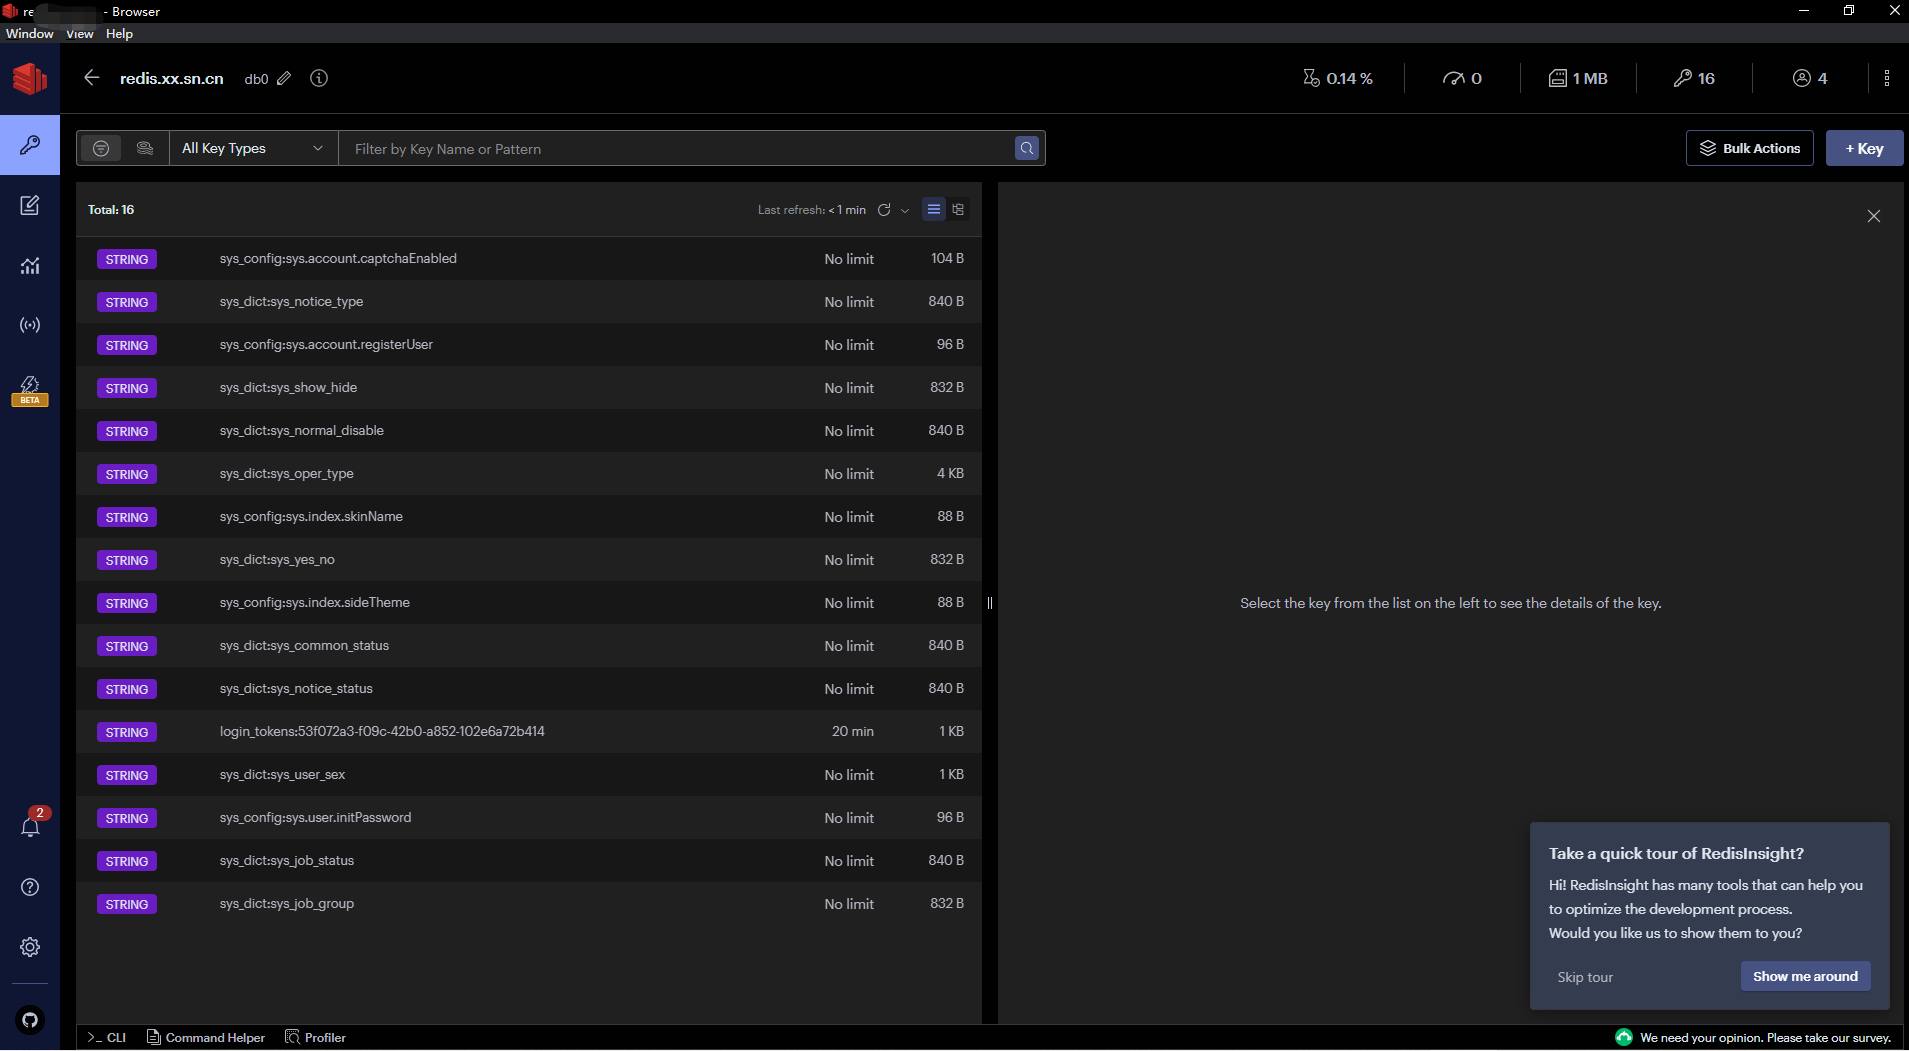Edit the db0 database index pencil
This screenshot has height=1051, width=1909.
pyautogui.click(x=284, y=78)
